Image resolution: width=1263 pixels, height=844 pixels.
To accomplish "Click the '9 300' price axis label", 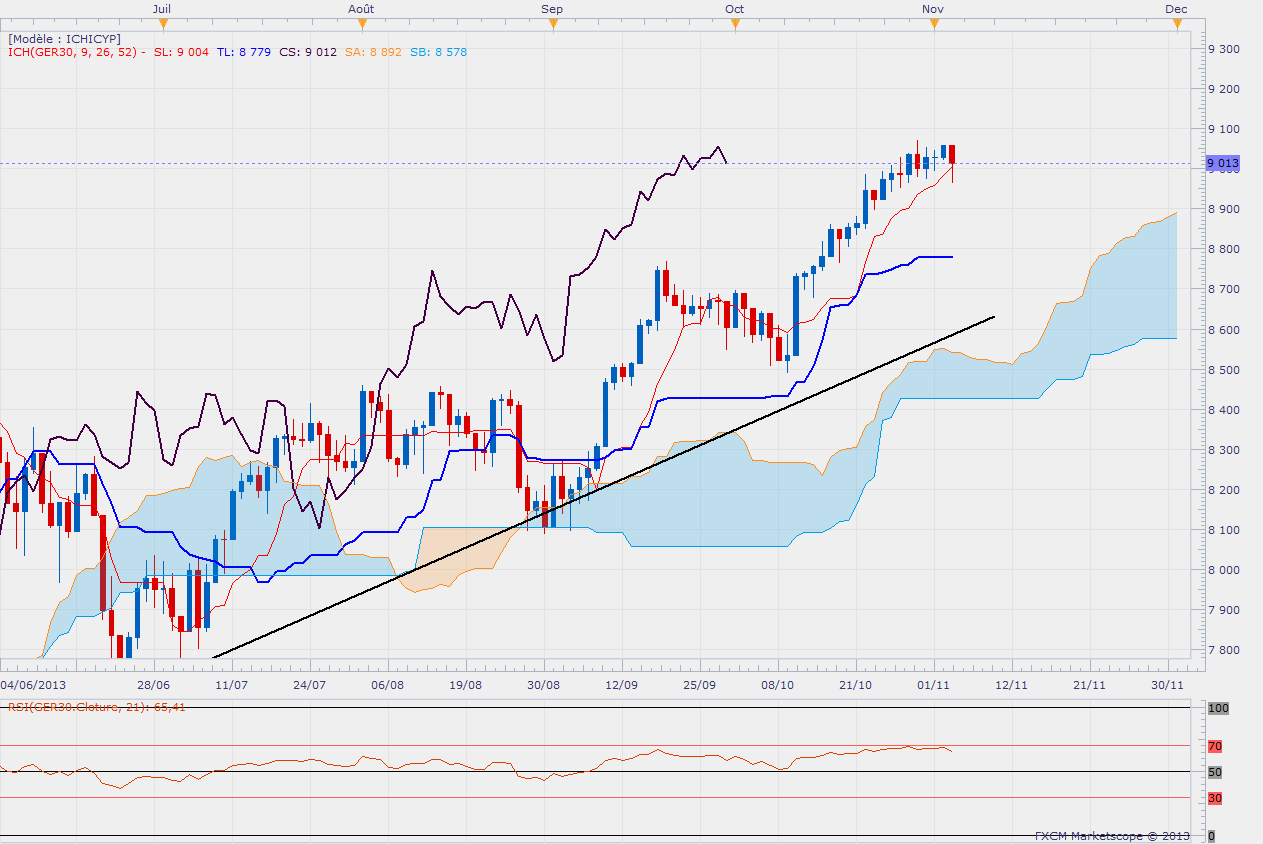I will click(x=1224, y=49).
